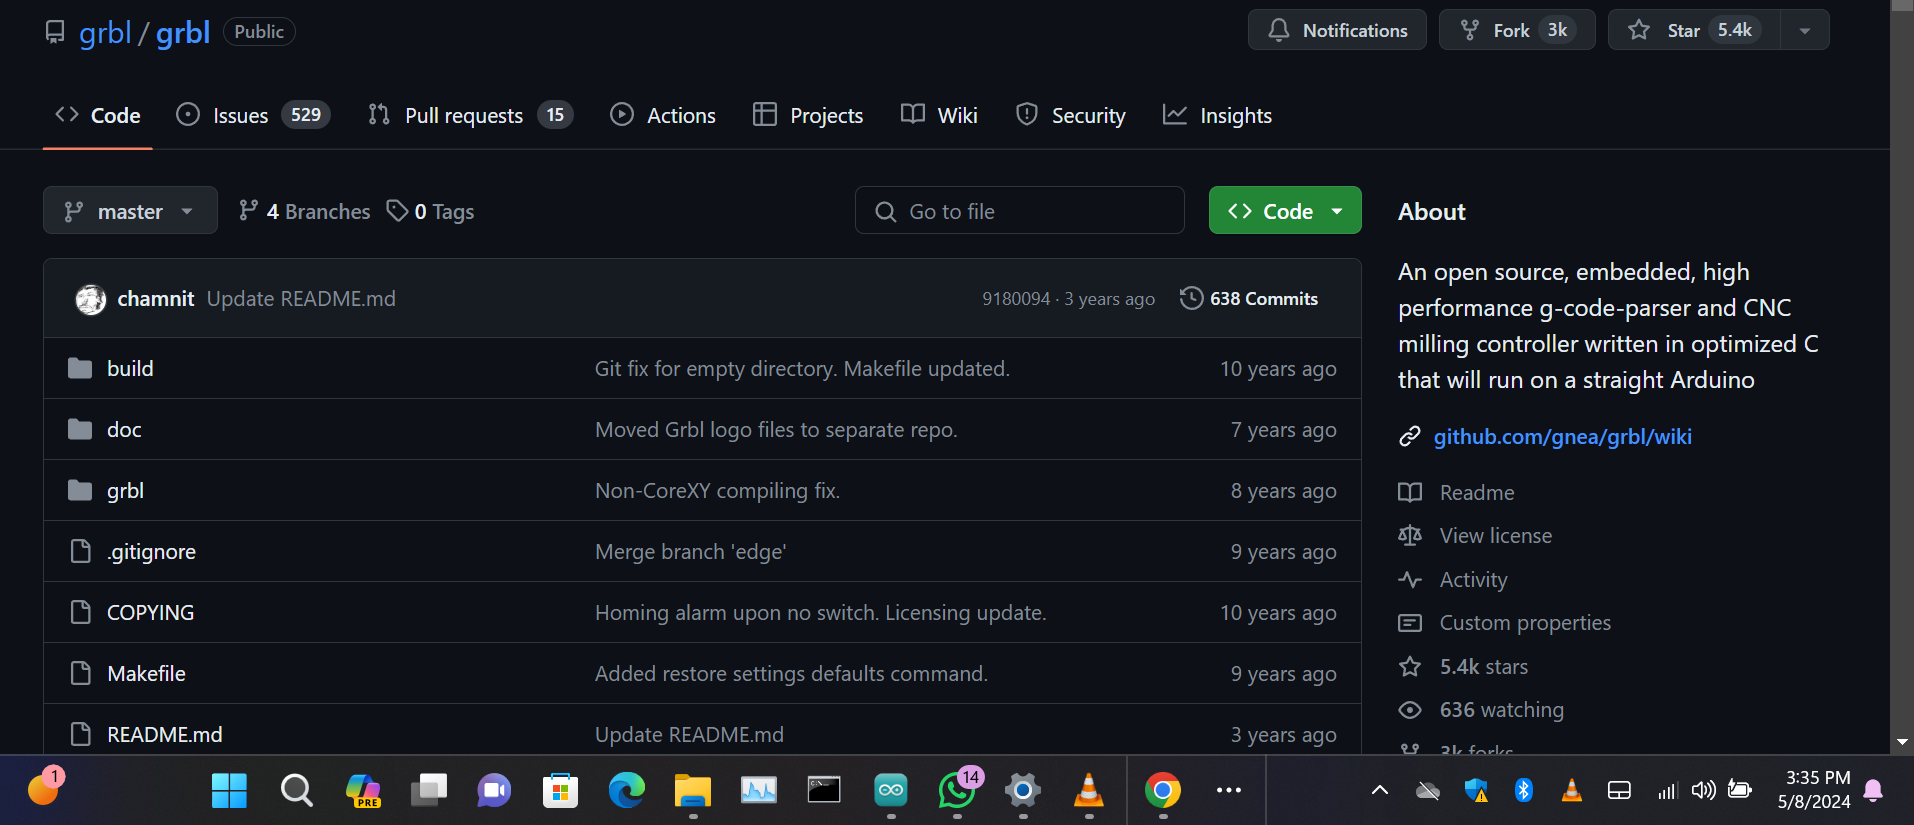The width and height of the screenshot is (1914, 825).
Task: Open the Activity link
Action: click(1473, 579)
